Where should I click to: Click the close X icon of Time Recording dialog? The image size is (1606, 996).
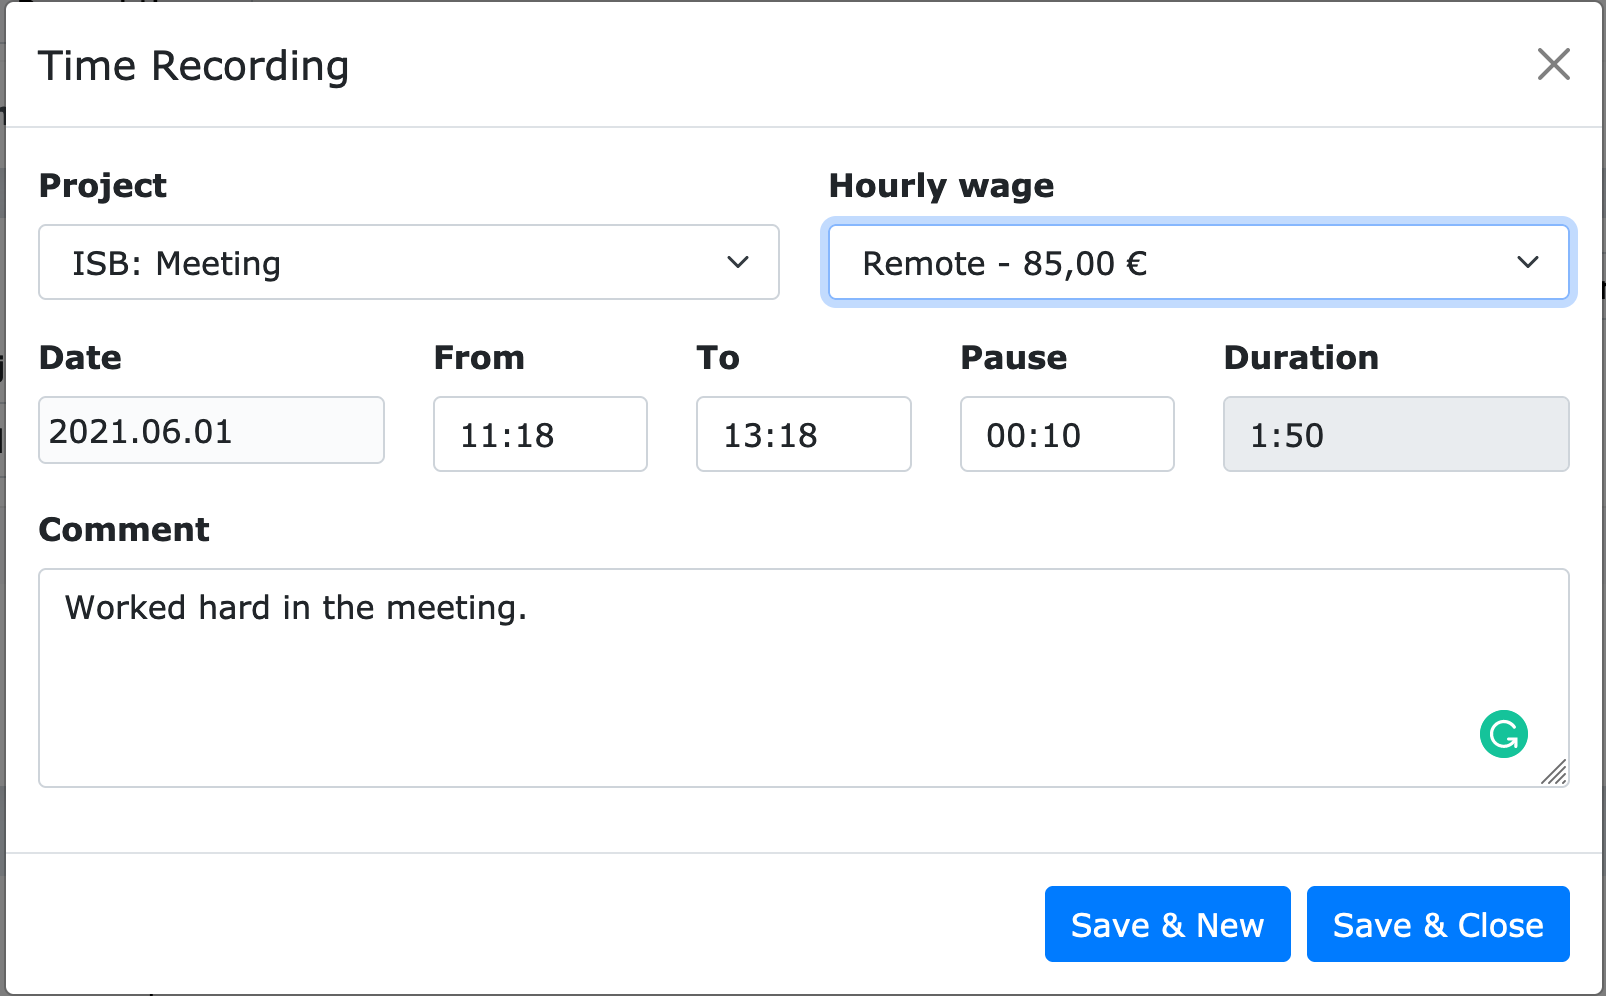(x=1553, y=64)
